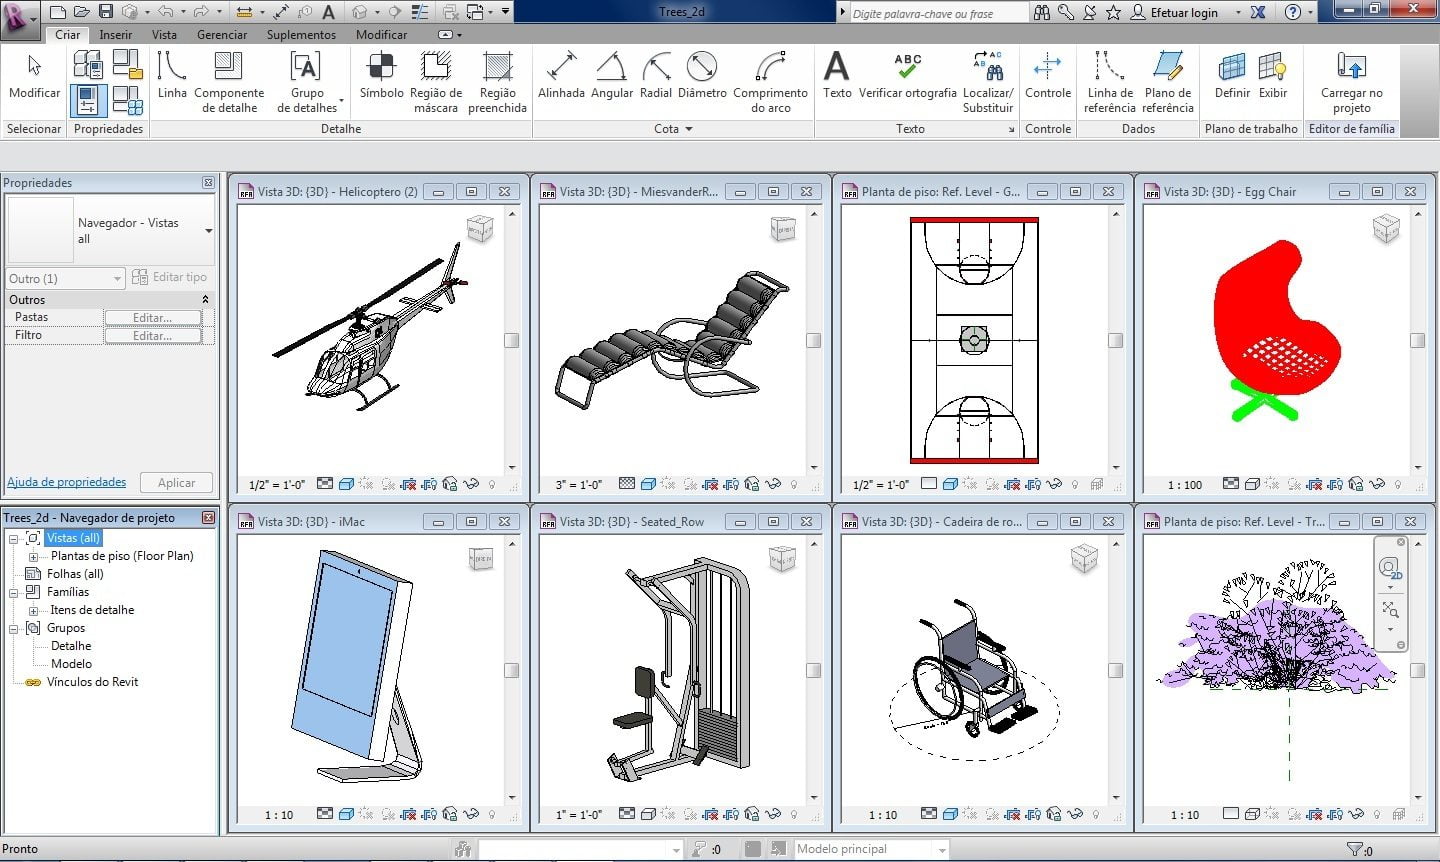Open Ajuda de propriedades link
Image resolution: width=1440 pixels, height=862 pixels.
coord(66,482)
